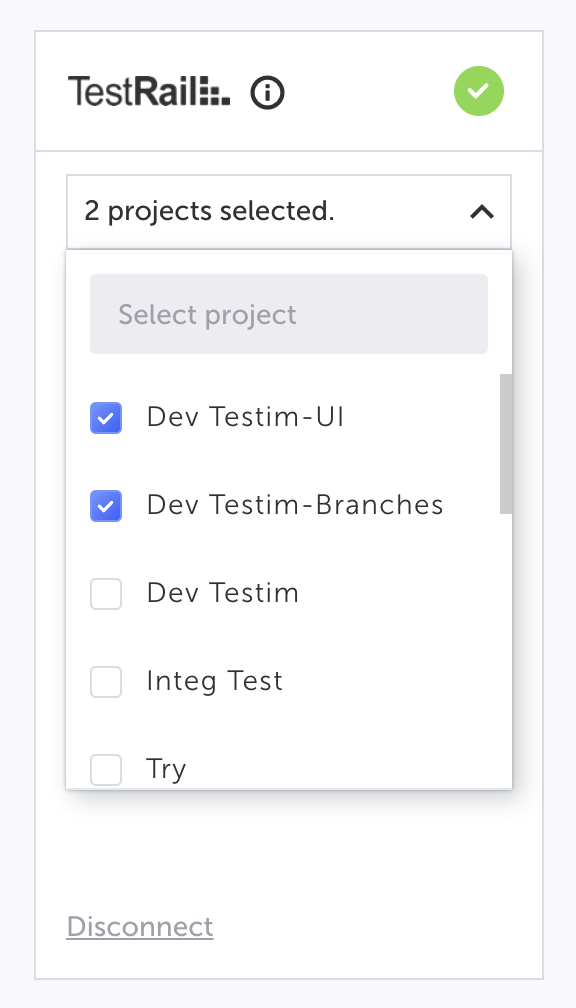576x1008 pixels.
Task: Tick the Try project checkbox
Action: pos(106,770)
